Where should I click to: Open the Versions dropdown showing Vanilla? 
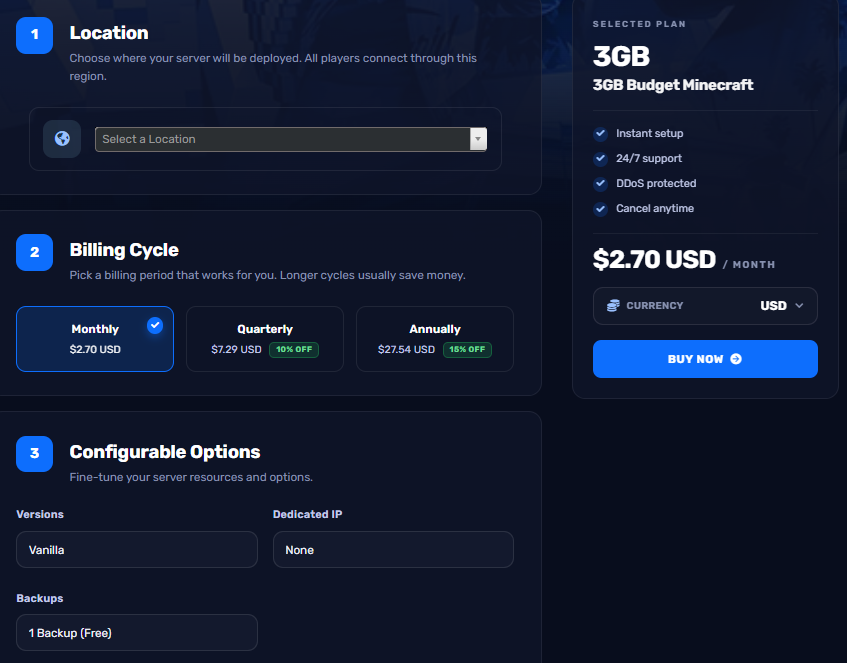pyautogui.click(x=137, y=550)
